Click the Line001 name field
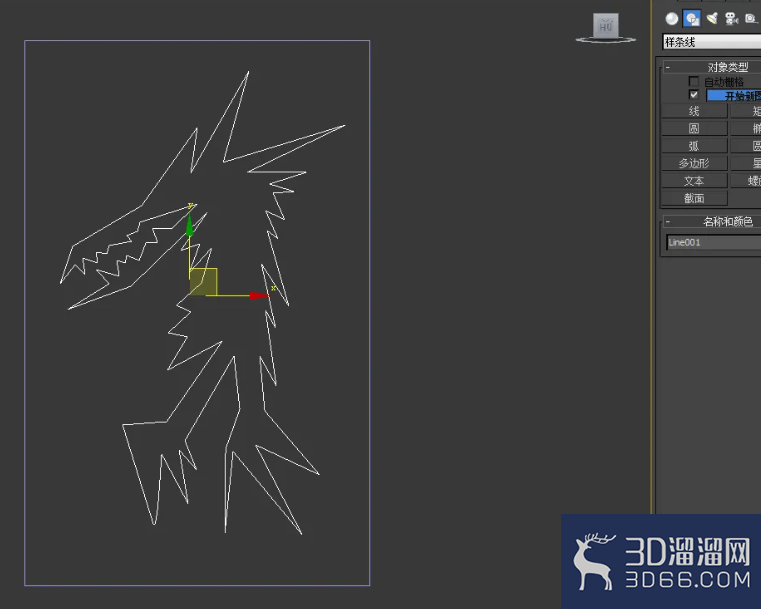The height and width of the screenshot is (609, 761). 714,242
